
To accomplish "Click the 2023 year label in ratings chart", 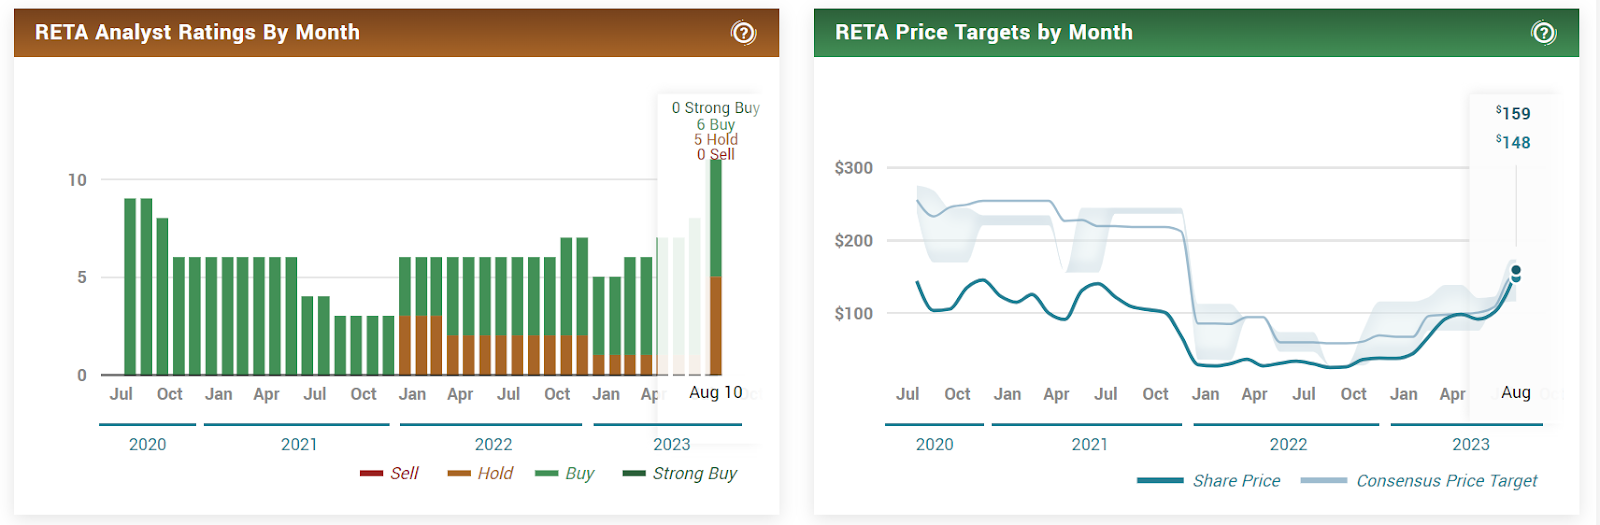I will coord(672,445).
